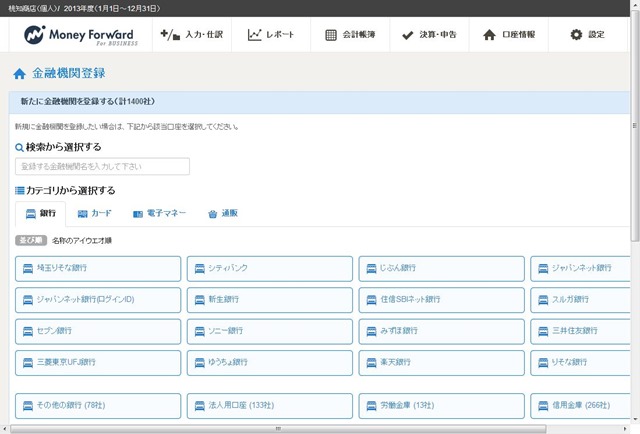Click the blue home icon by 金融機関登録
The height and width of the screenshot is (434, 640).
tap(19, 74)
